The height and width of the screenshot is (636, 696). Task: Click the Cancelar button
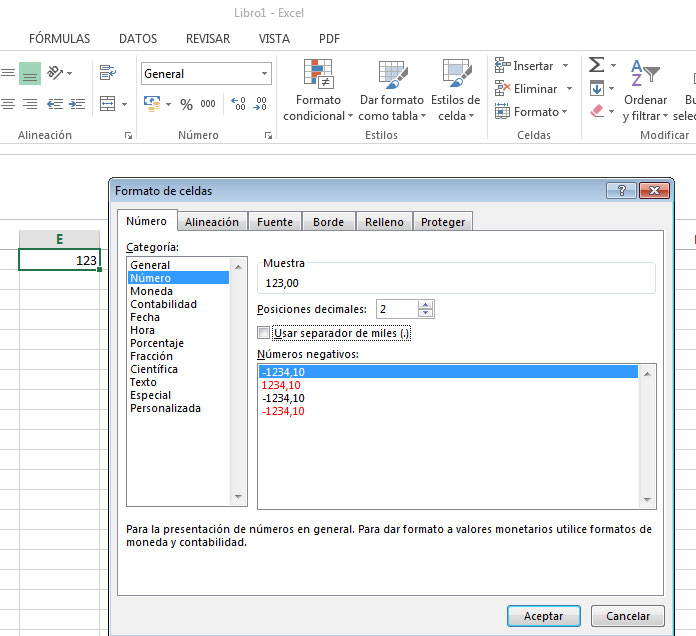[x=628, y=616]
